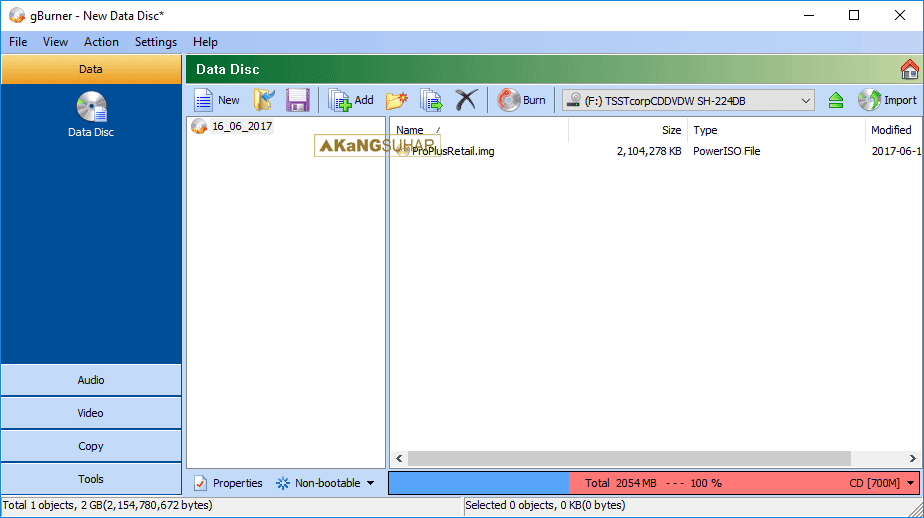
Task: Click the gBurner app icon in title bar
Action: [16, 15]
